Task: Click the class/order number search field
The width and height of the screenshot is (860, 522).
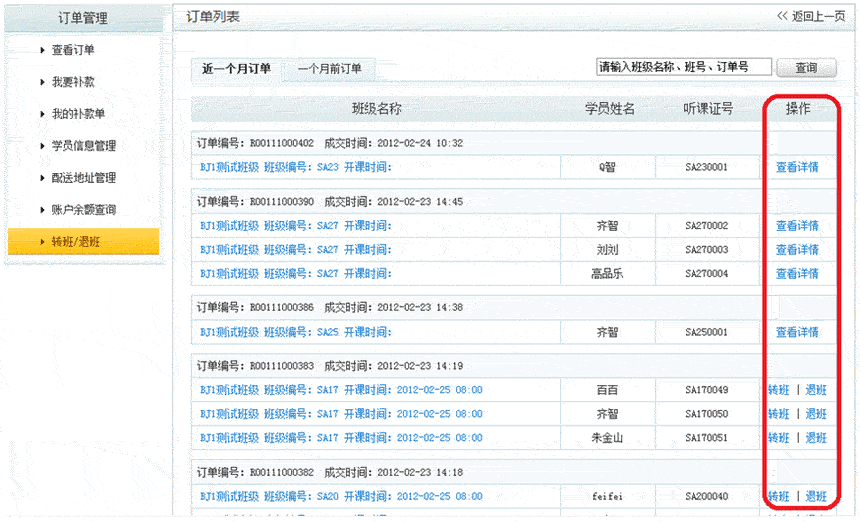Action: (x=683, y=67)
